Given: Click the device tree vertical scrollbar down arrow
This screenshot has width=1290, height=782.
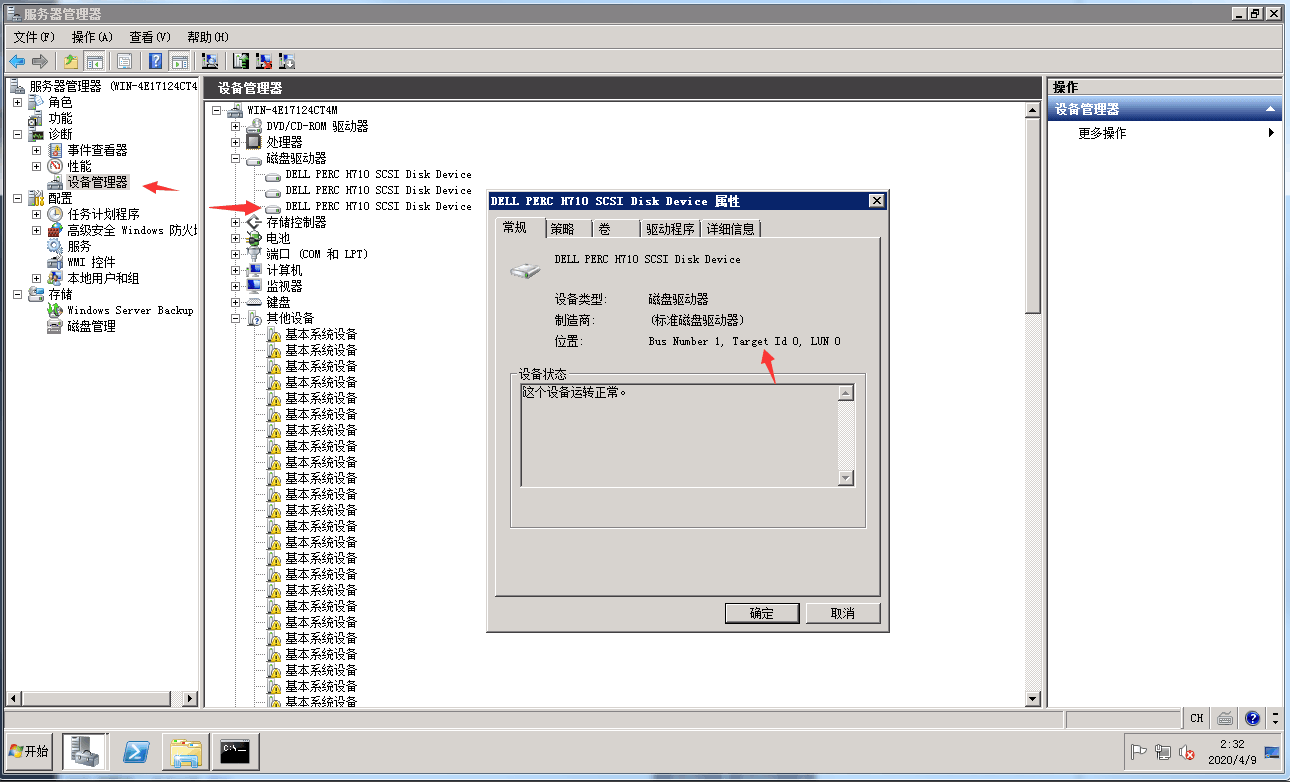Looking at the screenshot, I should 1033,698.
